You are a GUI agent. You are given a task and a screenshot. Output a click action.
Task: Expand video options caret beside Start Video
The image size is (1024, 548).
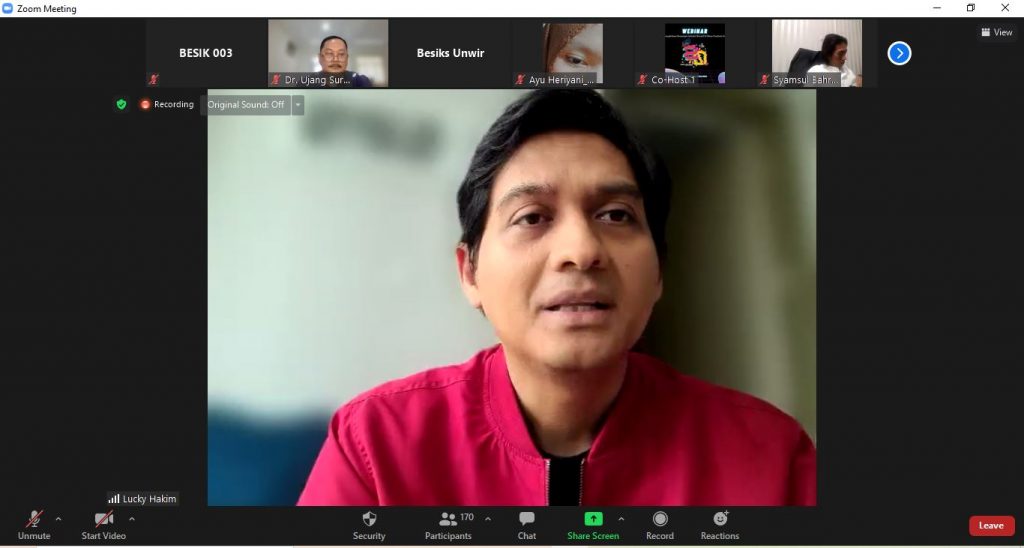coord(132,519)
